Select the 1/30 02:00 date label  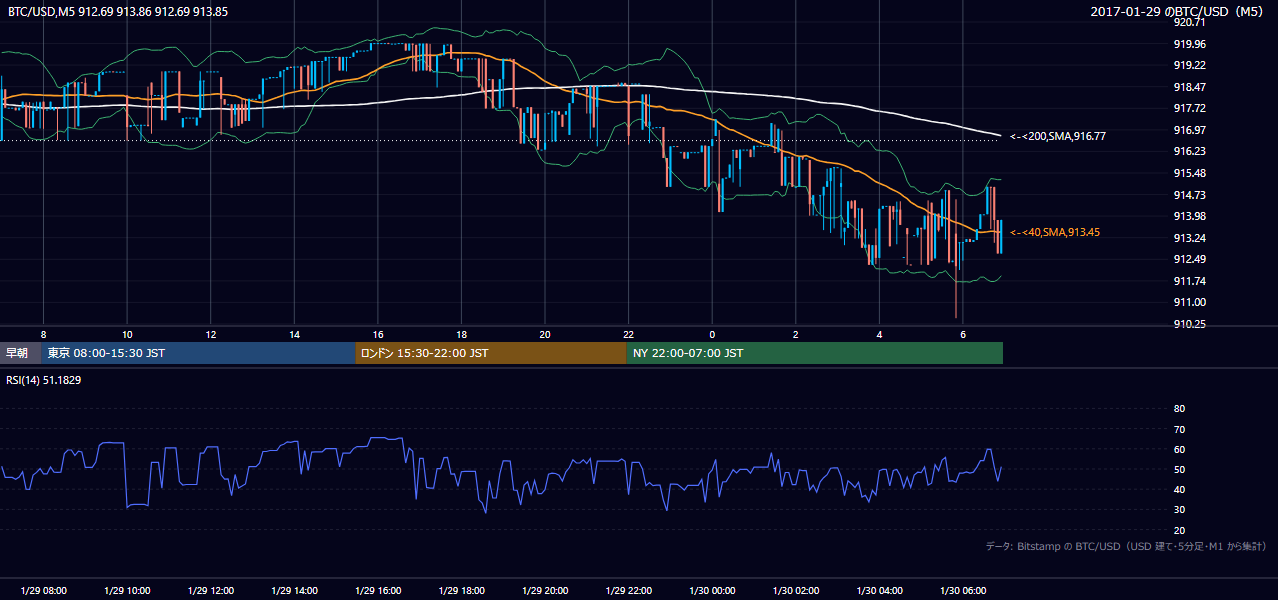click(x=795, y=591)
